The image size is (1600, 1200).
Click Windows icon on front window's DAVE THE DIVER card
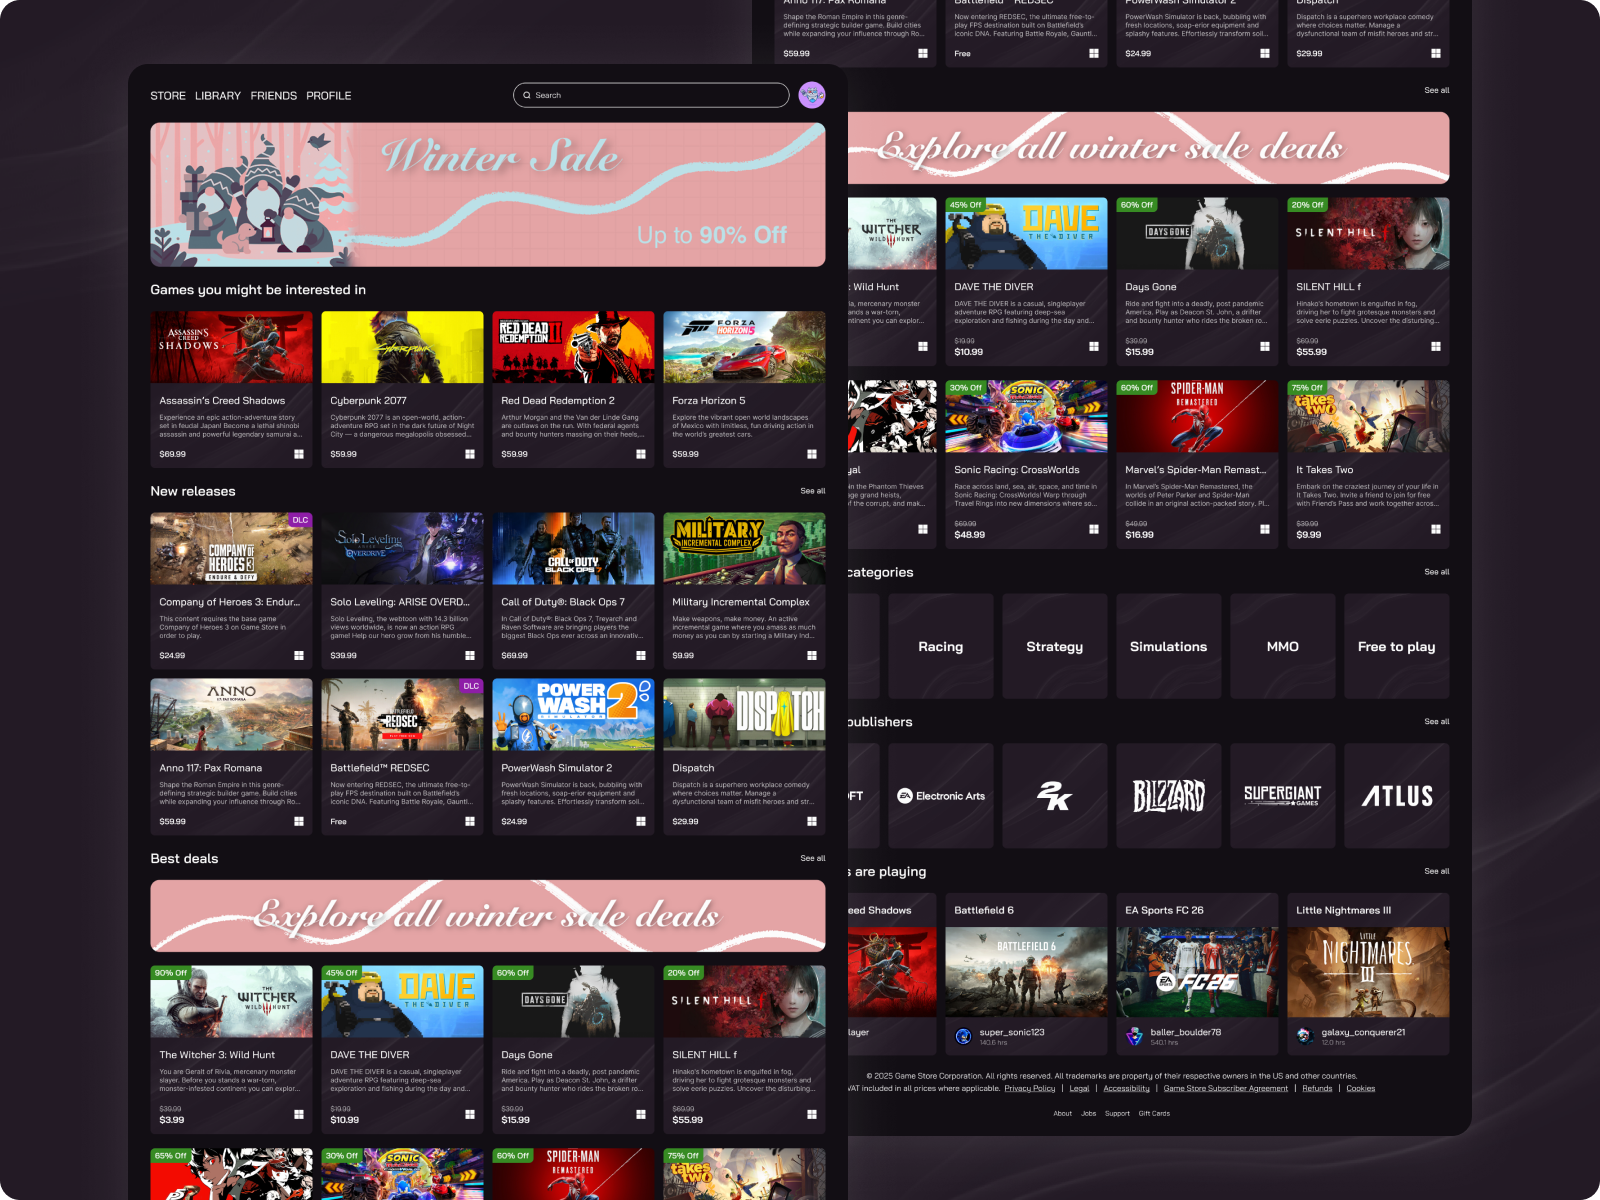(470, 1114)
